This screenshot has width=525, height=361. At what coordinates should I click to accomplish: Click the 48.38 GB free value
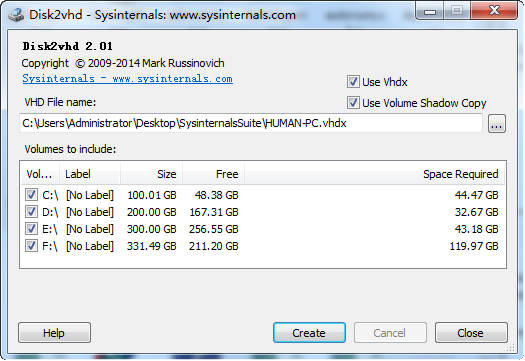click(x=217, y=195)
